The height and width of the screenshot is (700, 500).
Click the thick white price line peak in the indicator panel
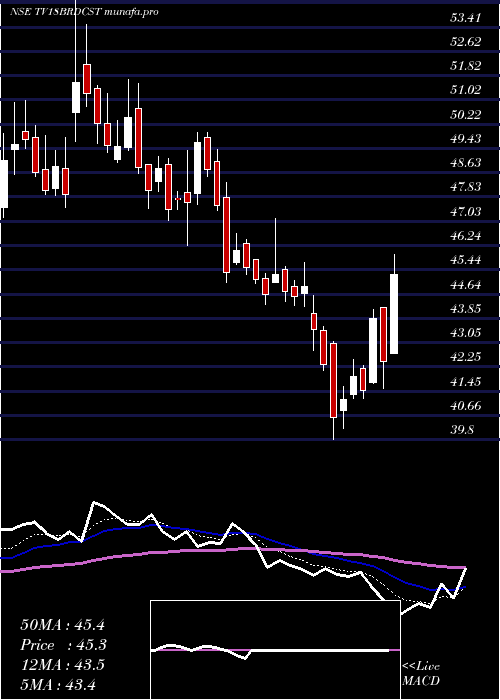pyautogui.click(x=94, y=503)
